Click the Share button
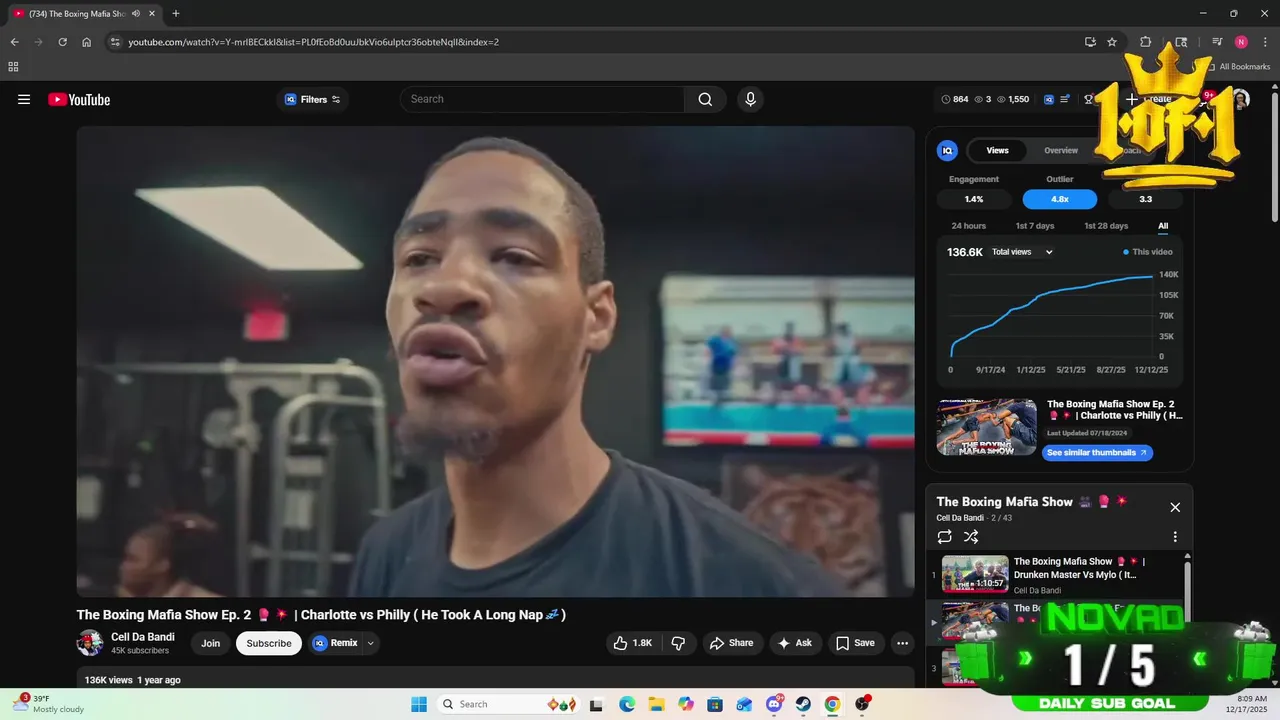The image size is (1280, 720). (x=732, y=643)
